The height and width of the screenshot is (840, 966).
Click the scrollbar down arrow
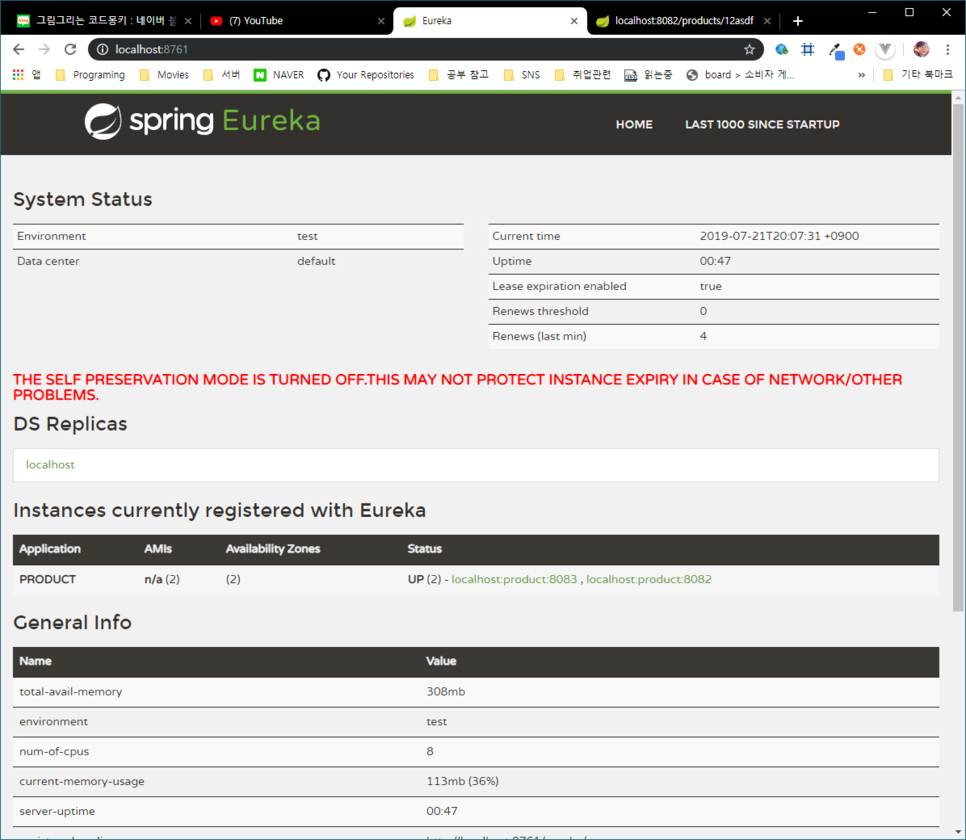pos(958,833)
